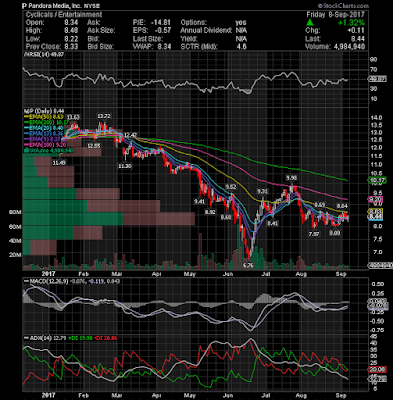393x400 pixels.
Task: Click the Cyclicals / Entertainment sector label
Action: point(64,14)
